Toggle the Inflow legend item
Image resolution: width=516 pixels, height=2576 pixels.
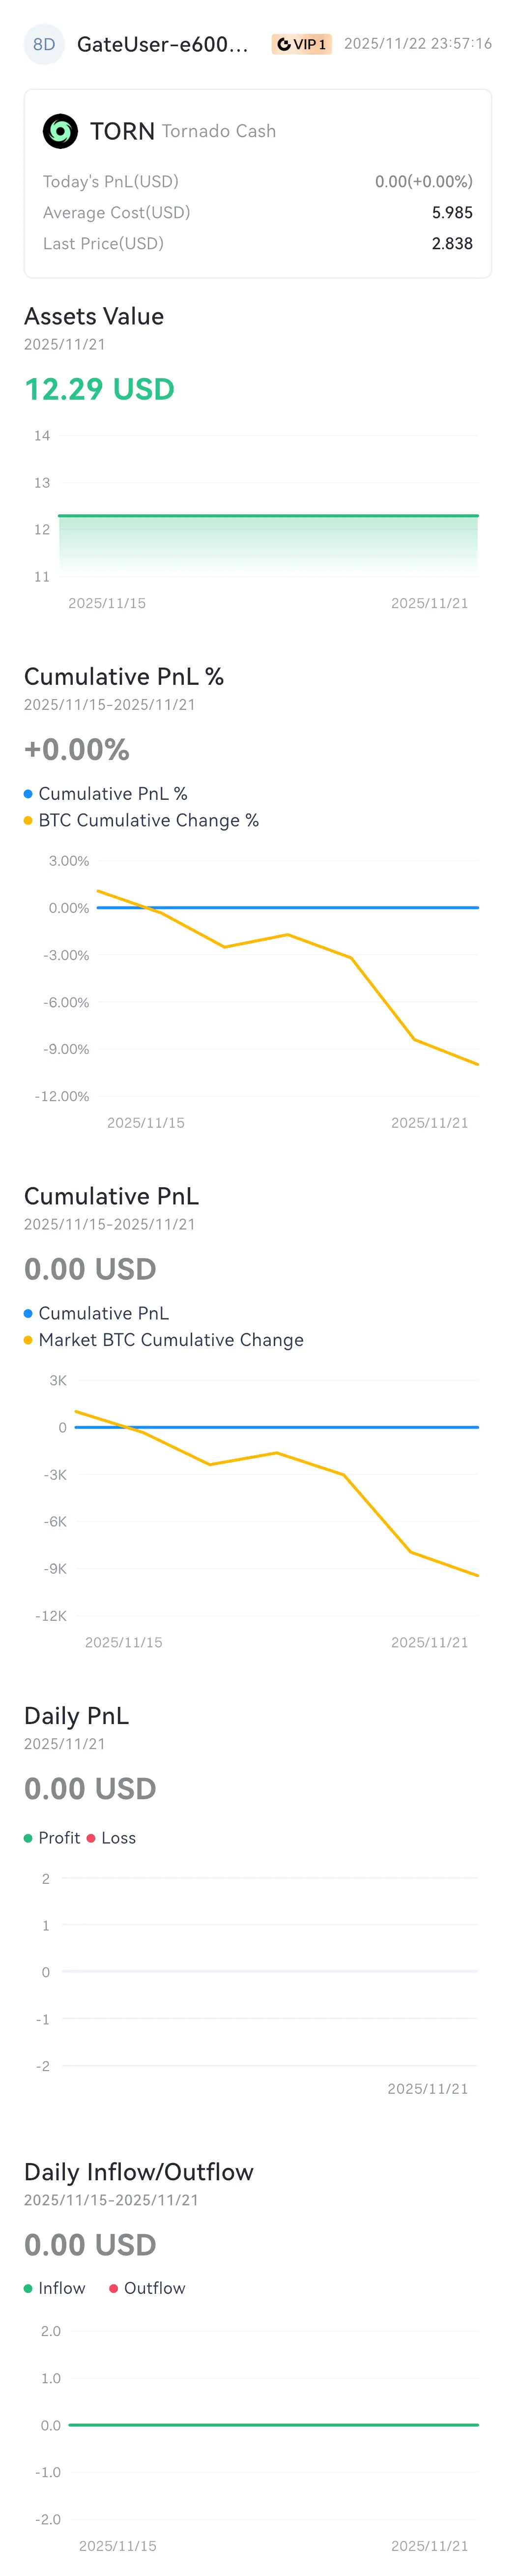pos(54,2288)
